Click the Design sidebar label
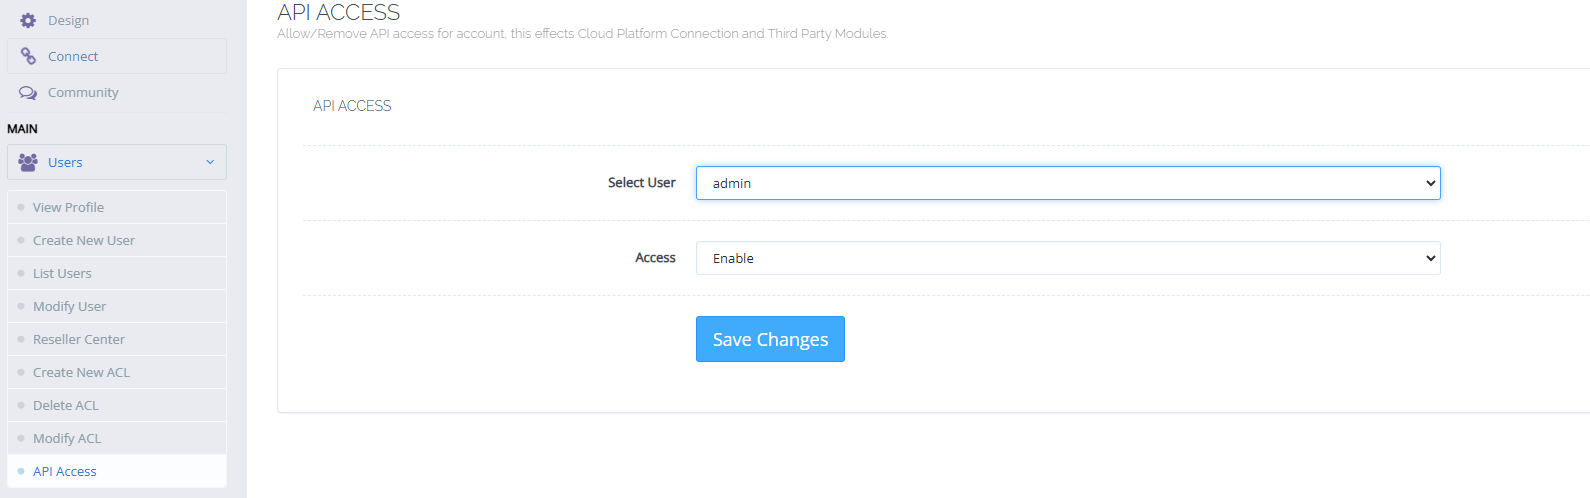The height and width of the screenshot is (498, 1590). point(68,20)
